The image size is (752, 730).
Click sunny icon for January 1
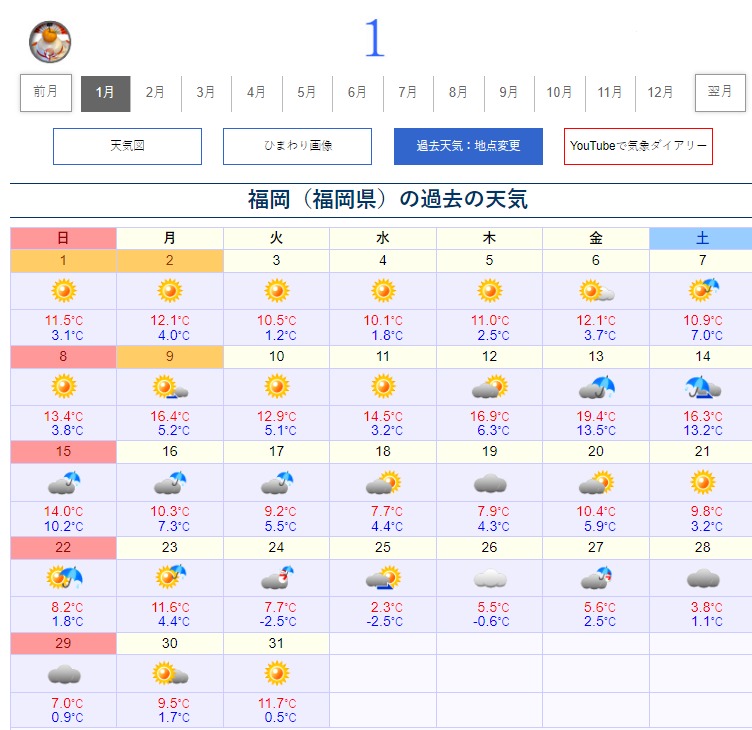click(64, 291)
